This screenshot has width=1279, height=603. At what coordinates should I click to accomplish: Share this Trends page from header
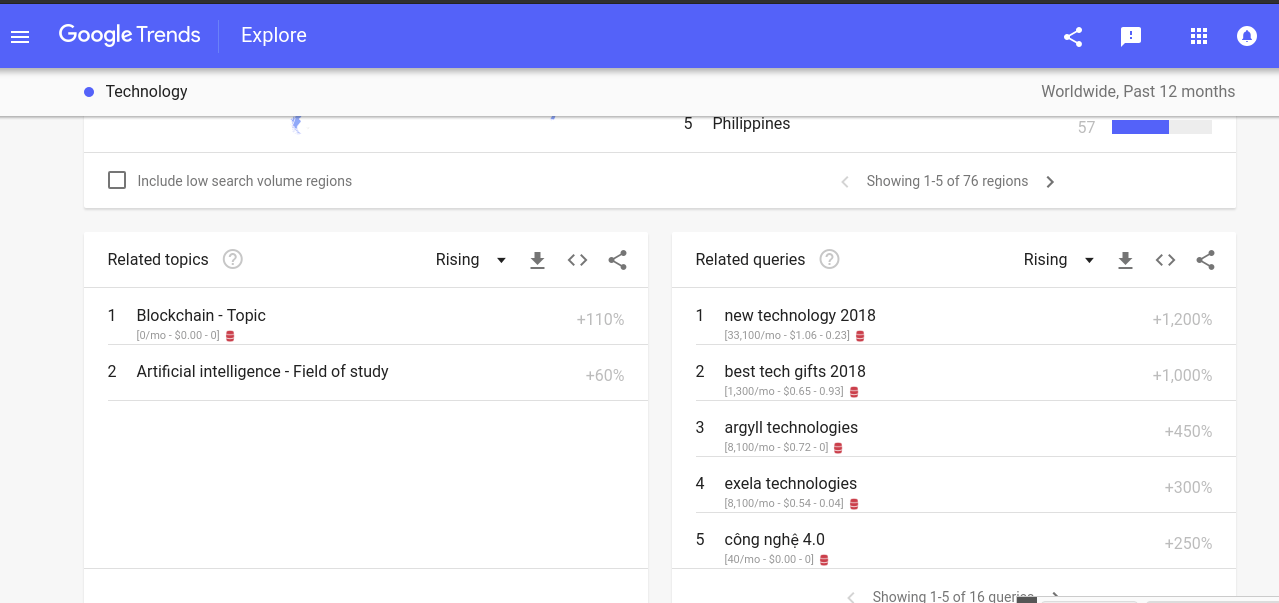pos(1073,37)
